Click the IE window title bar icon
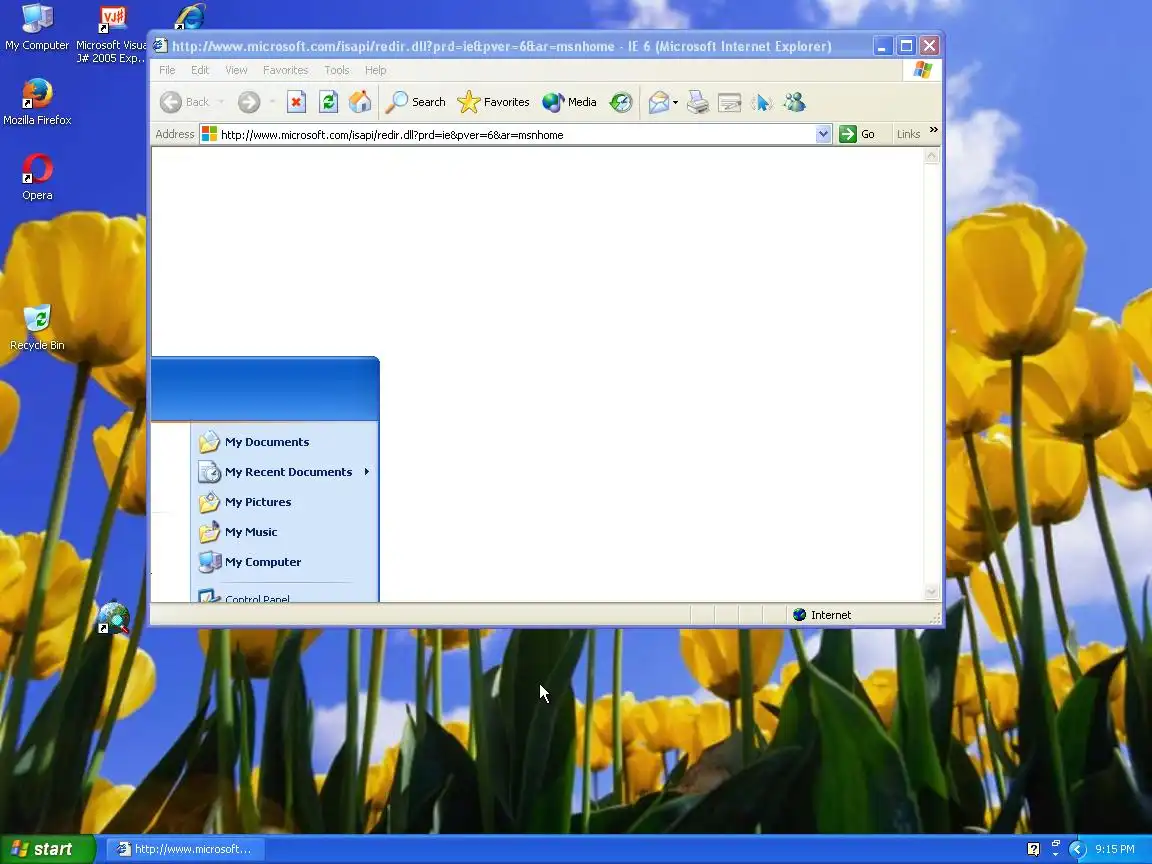Screen dimensions: 1152x864 (161, 46)
